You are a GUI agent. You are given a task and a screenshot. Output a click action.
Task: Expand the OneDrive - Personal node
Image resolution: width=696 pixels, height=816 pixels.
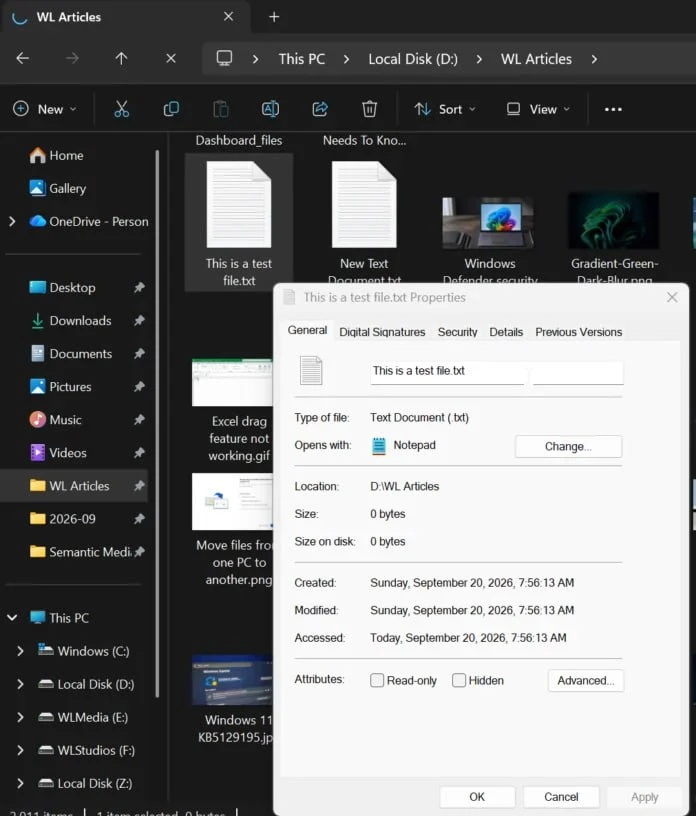pyautogui.click(x=12, y=222)
